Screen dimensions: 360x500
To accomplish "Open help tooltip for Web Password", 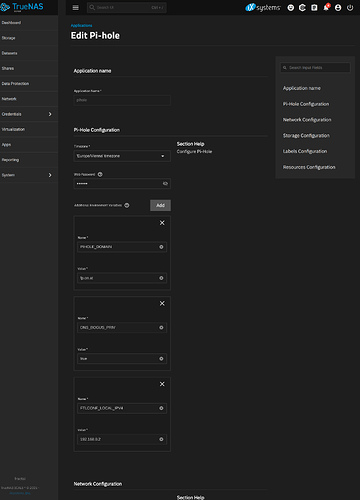I will 100,174.
